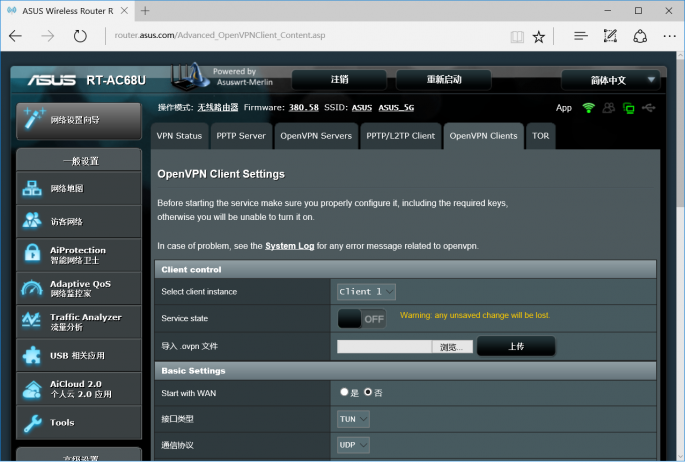The height and width of the screenshot is (463, 685).
Task: Switch to PPTP Server tab
Action: tap(241, 136)
